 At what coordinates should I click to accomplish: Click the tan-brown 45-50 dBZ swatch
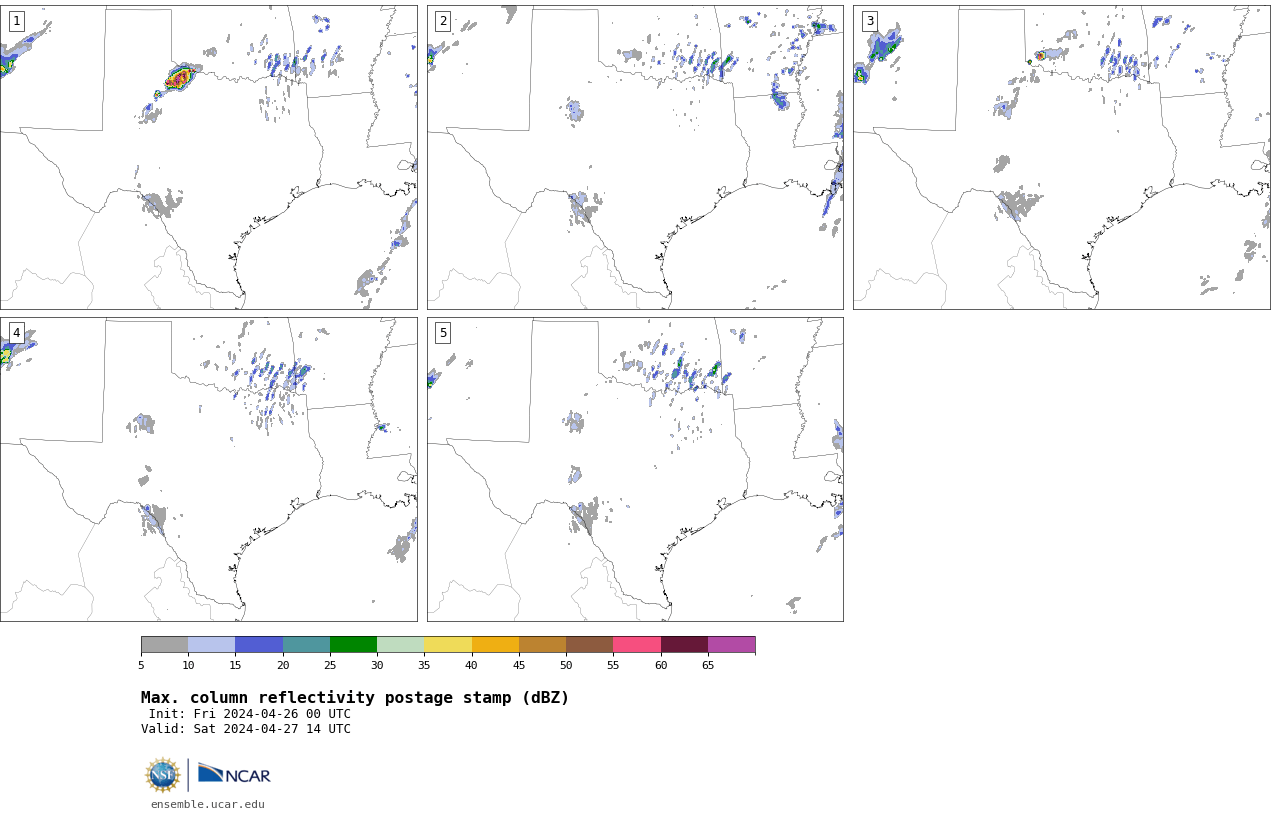(542, 645)
